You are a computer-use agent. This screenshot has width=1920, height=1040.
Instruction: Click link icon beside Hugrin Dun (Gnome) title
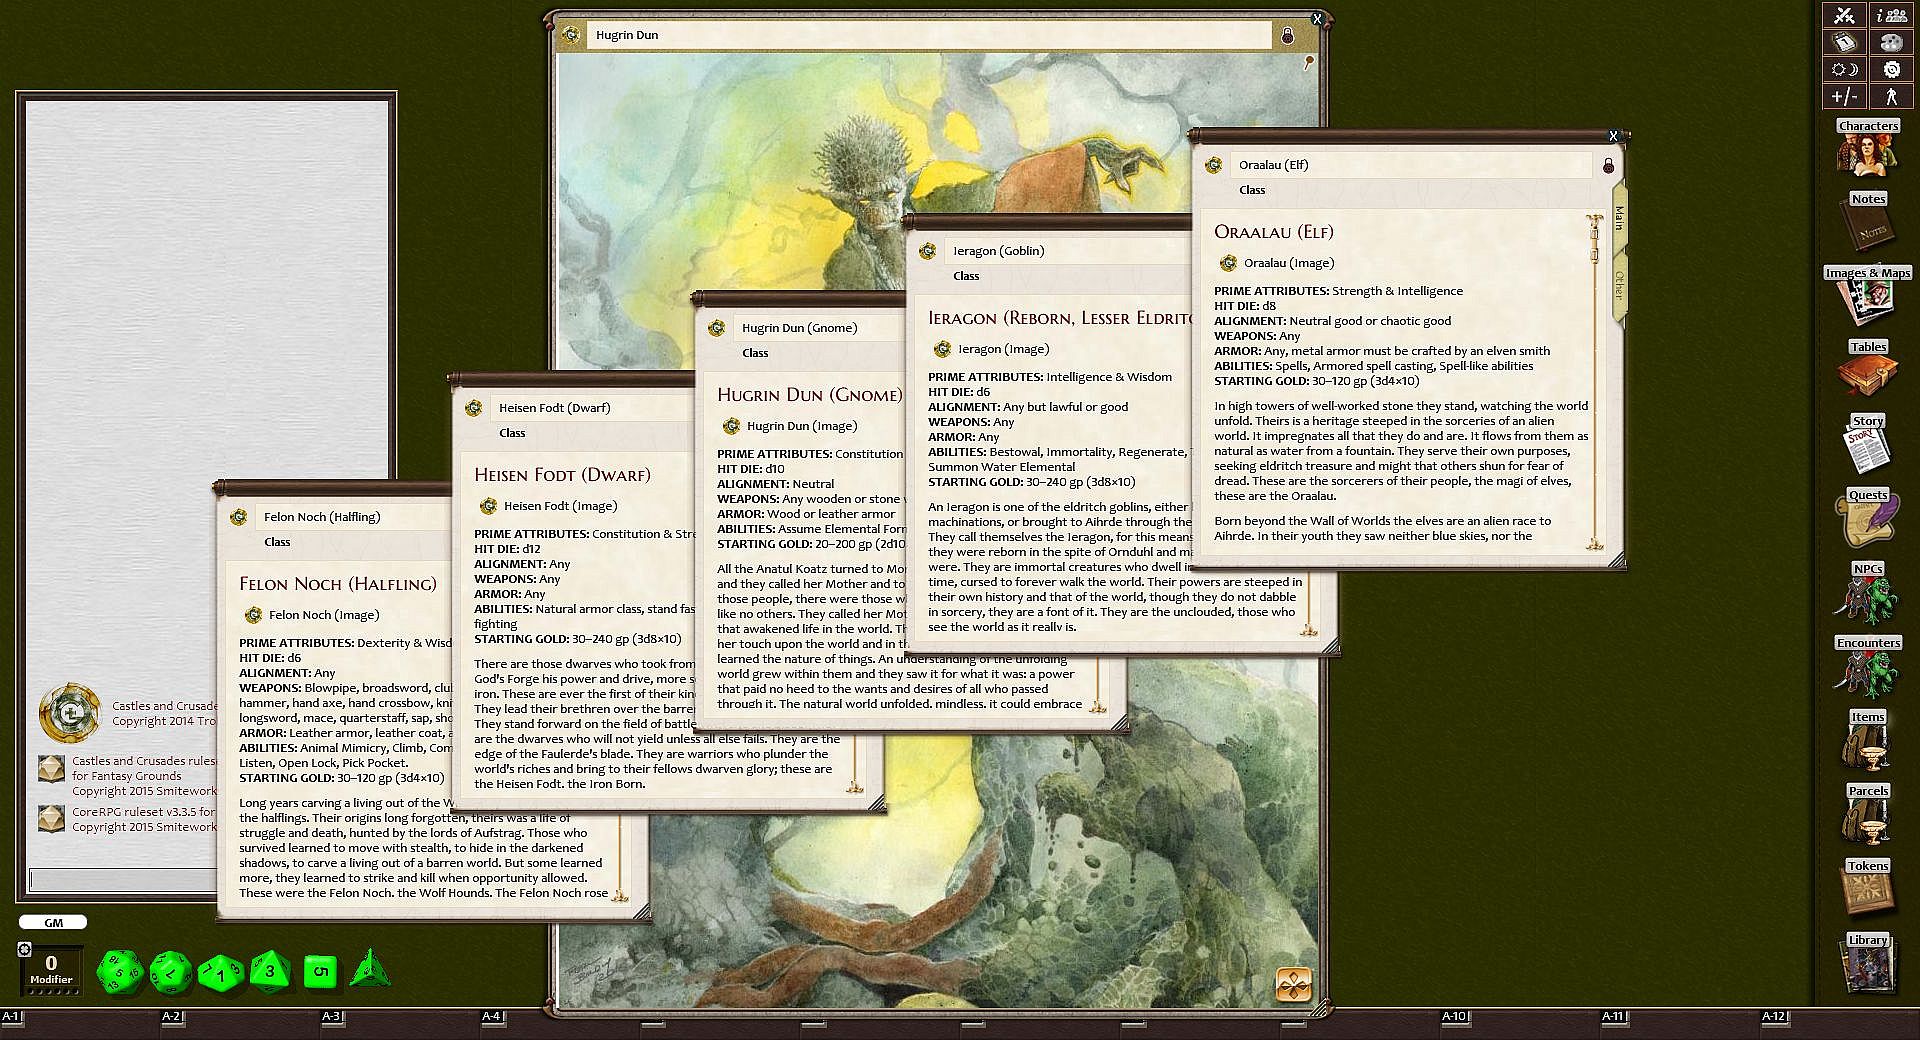[716, 328]
